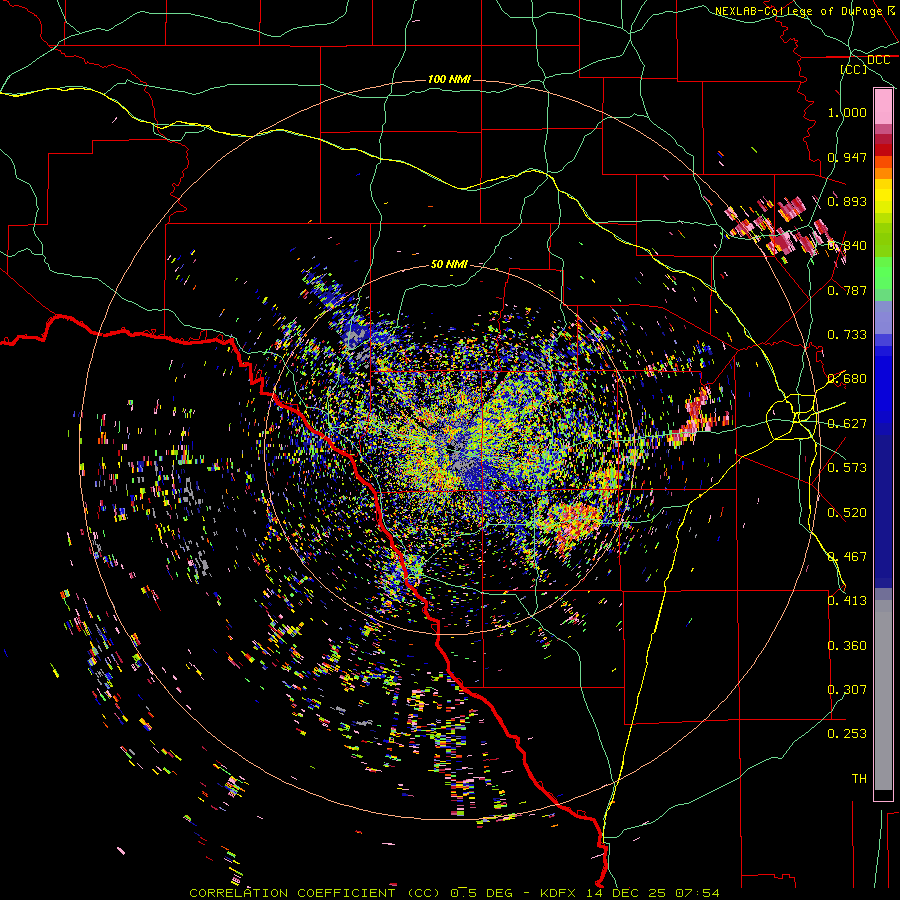Select the 0.627 scale value label
Screen dimensions: 900x900
[847, 424]
